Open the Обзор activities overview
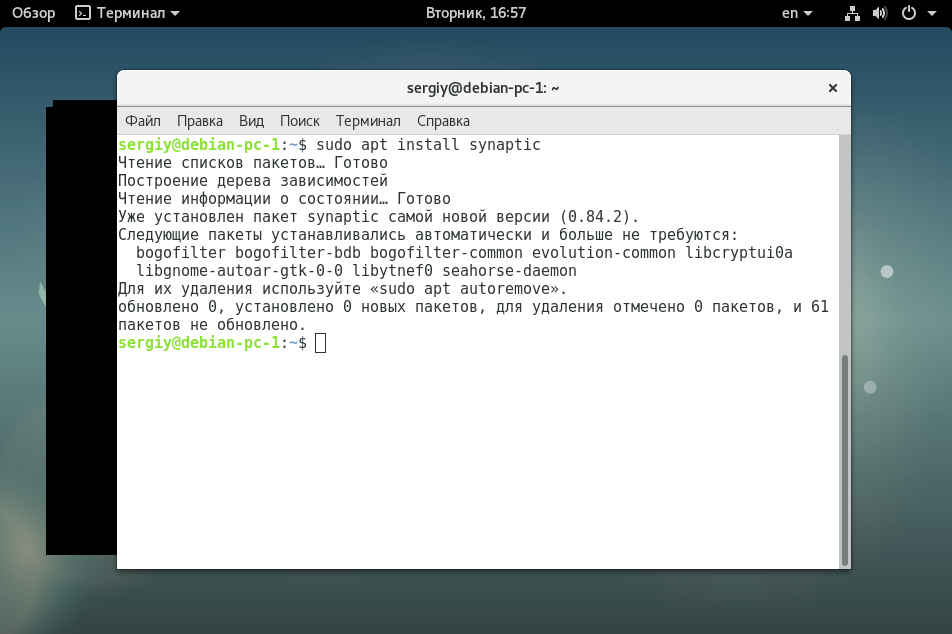 [33, 13]
